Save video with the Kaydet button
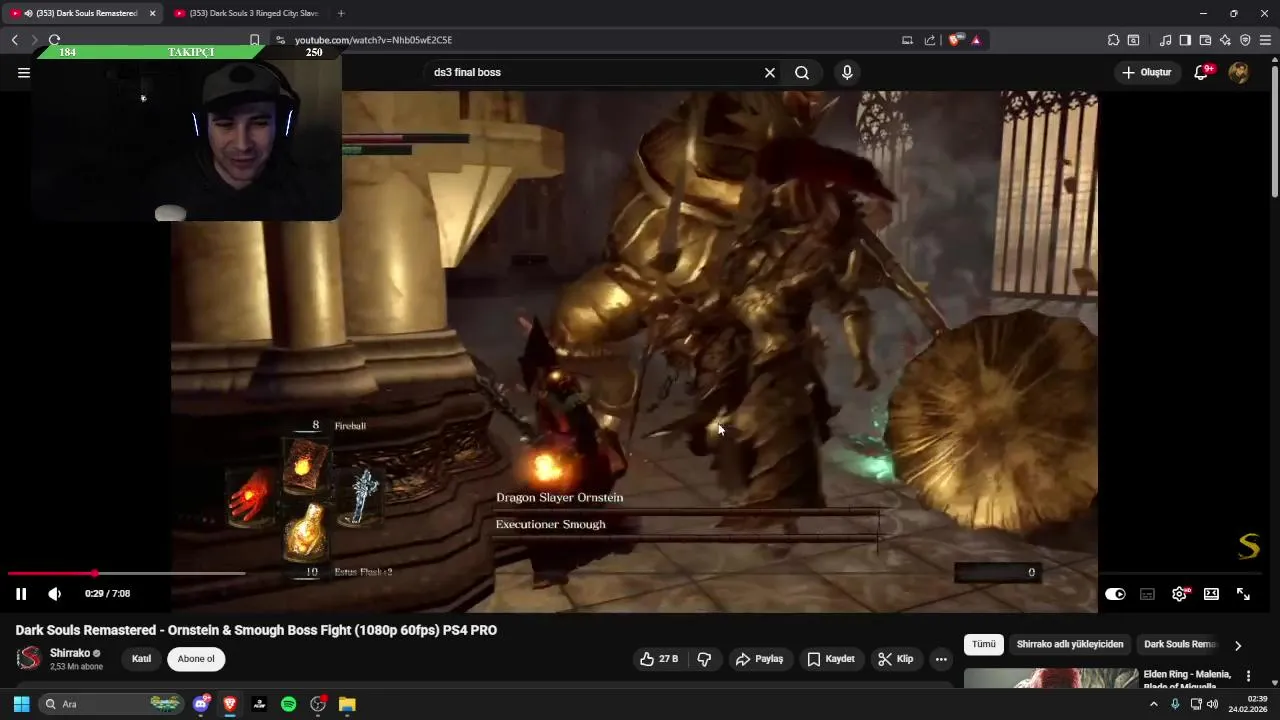Image resolution: width=1280 pixels, height=720 pixels. (831, 659)
